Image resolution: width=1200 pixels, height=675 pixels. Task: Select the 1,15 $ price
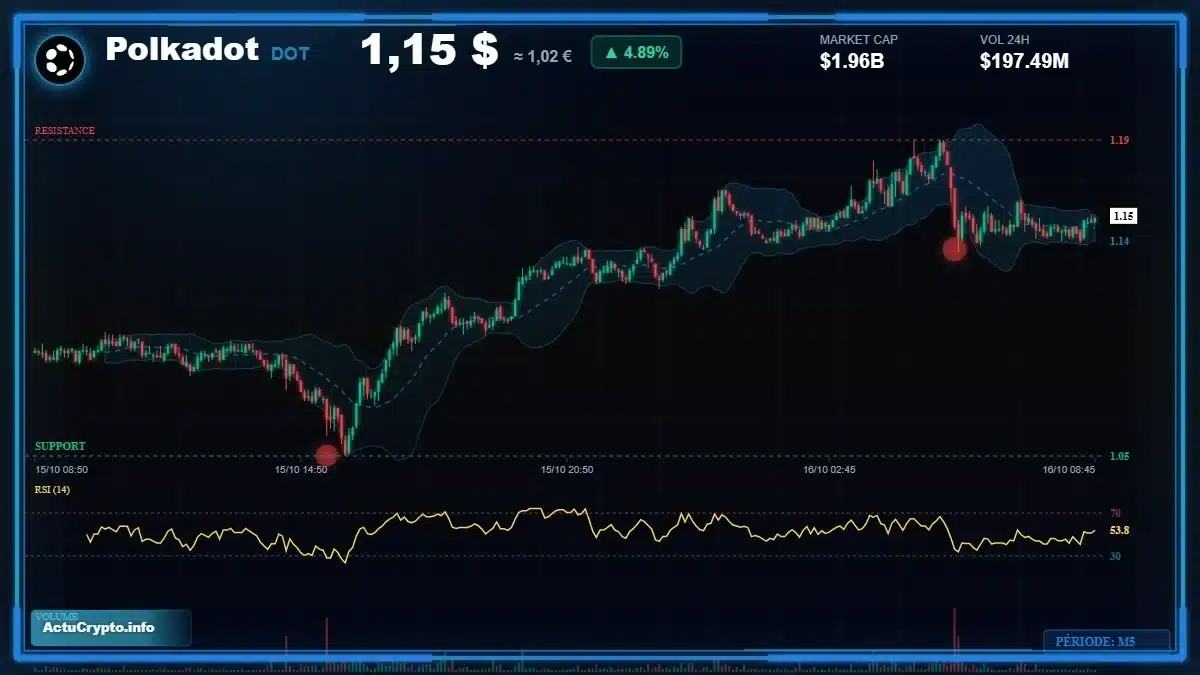(x=429, y=50)
